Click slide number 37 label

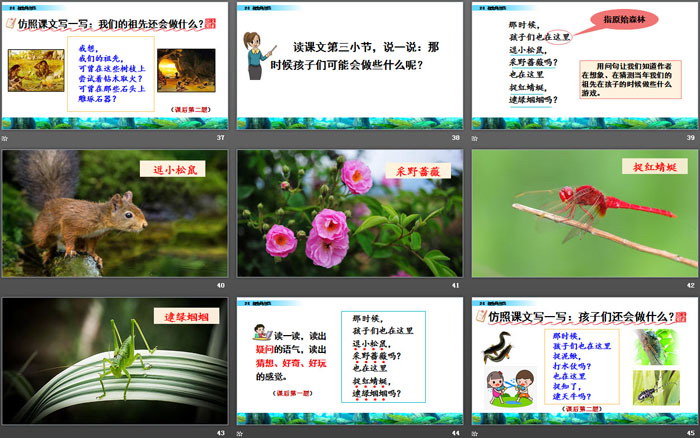coord(221,138)
